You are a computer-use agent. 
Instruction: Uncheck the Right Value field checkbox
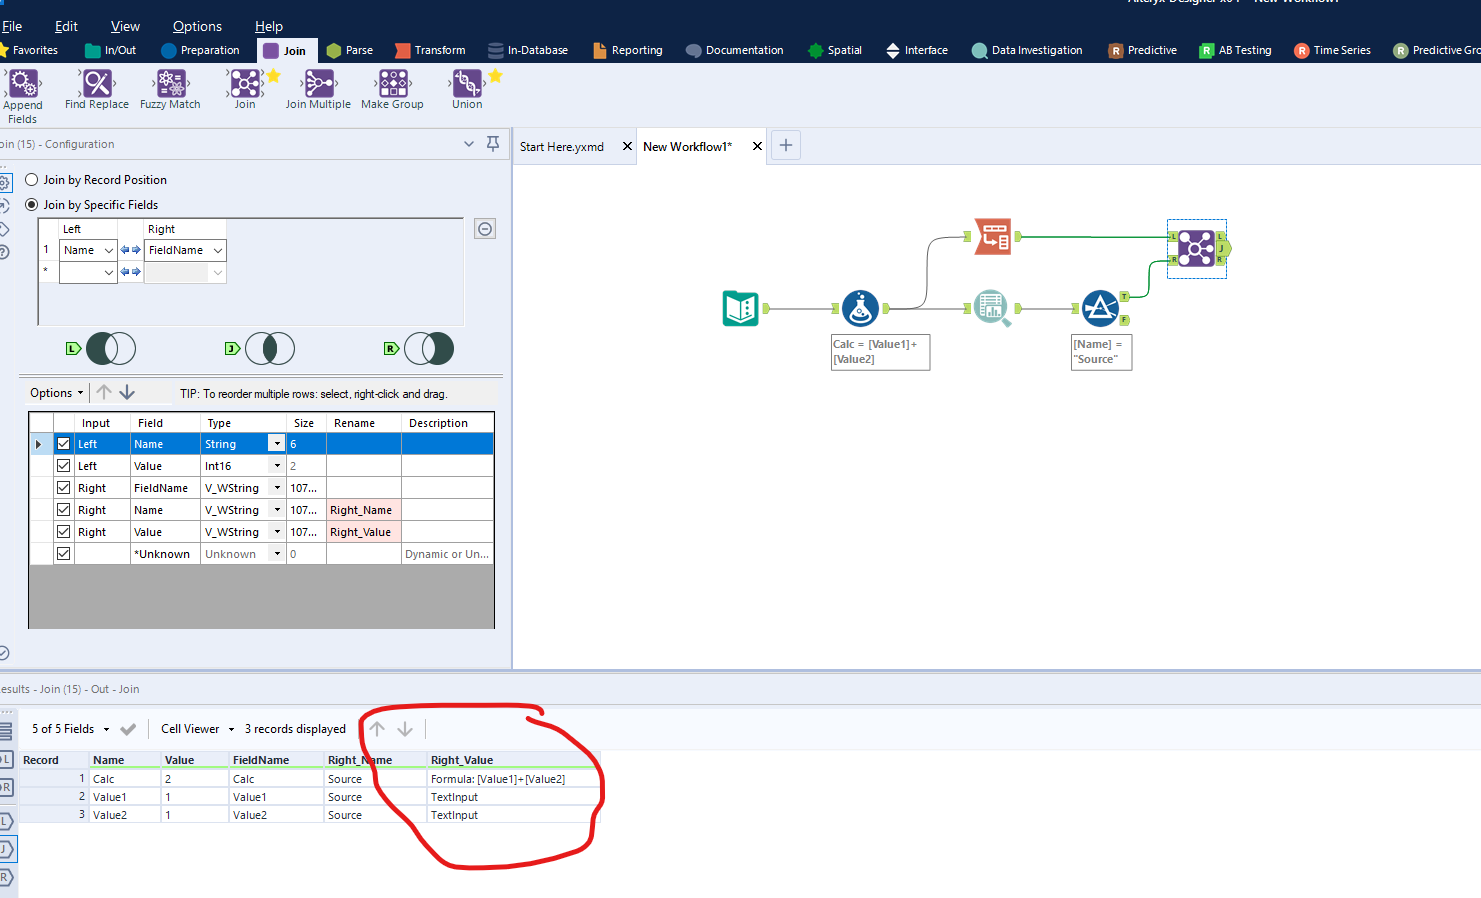tap(63, 531)
